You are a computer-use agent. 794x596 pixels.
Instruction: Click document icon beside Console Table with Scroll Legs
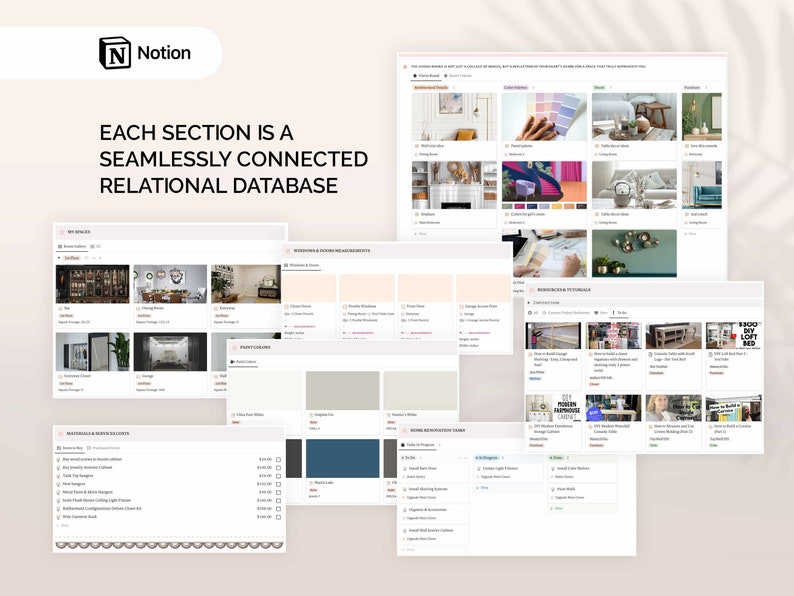click(650, 354)
